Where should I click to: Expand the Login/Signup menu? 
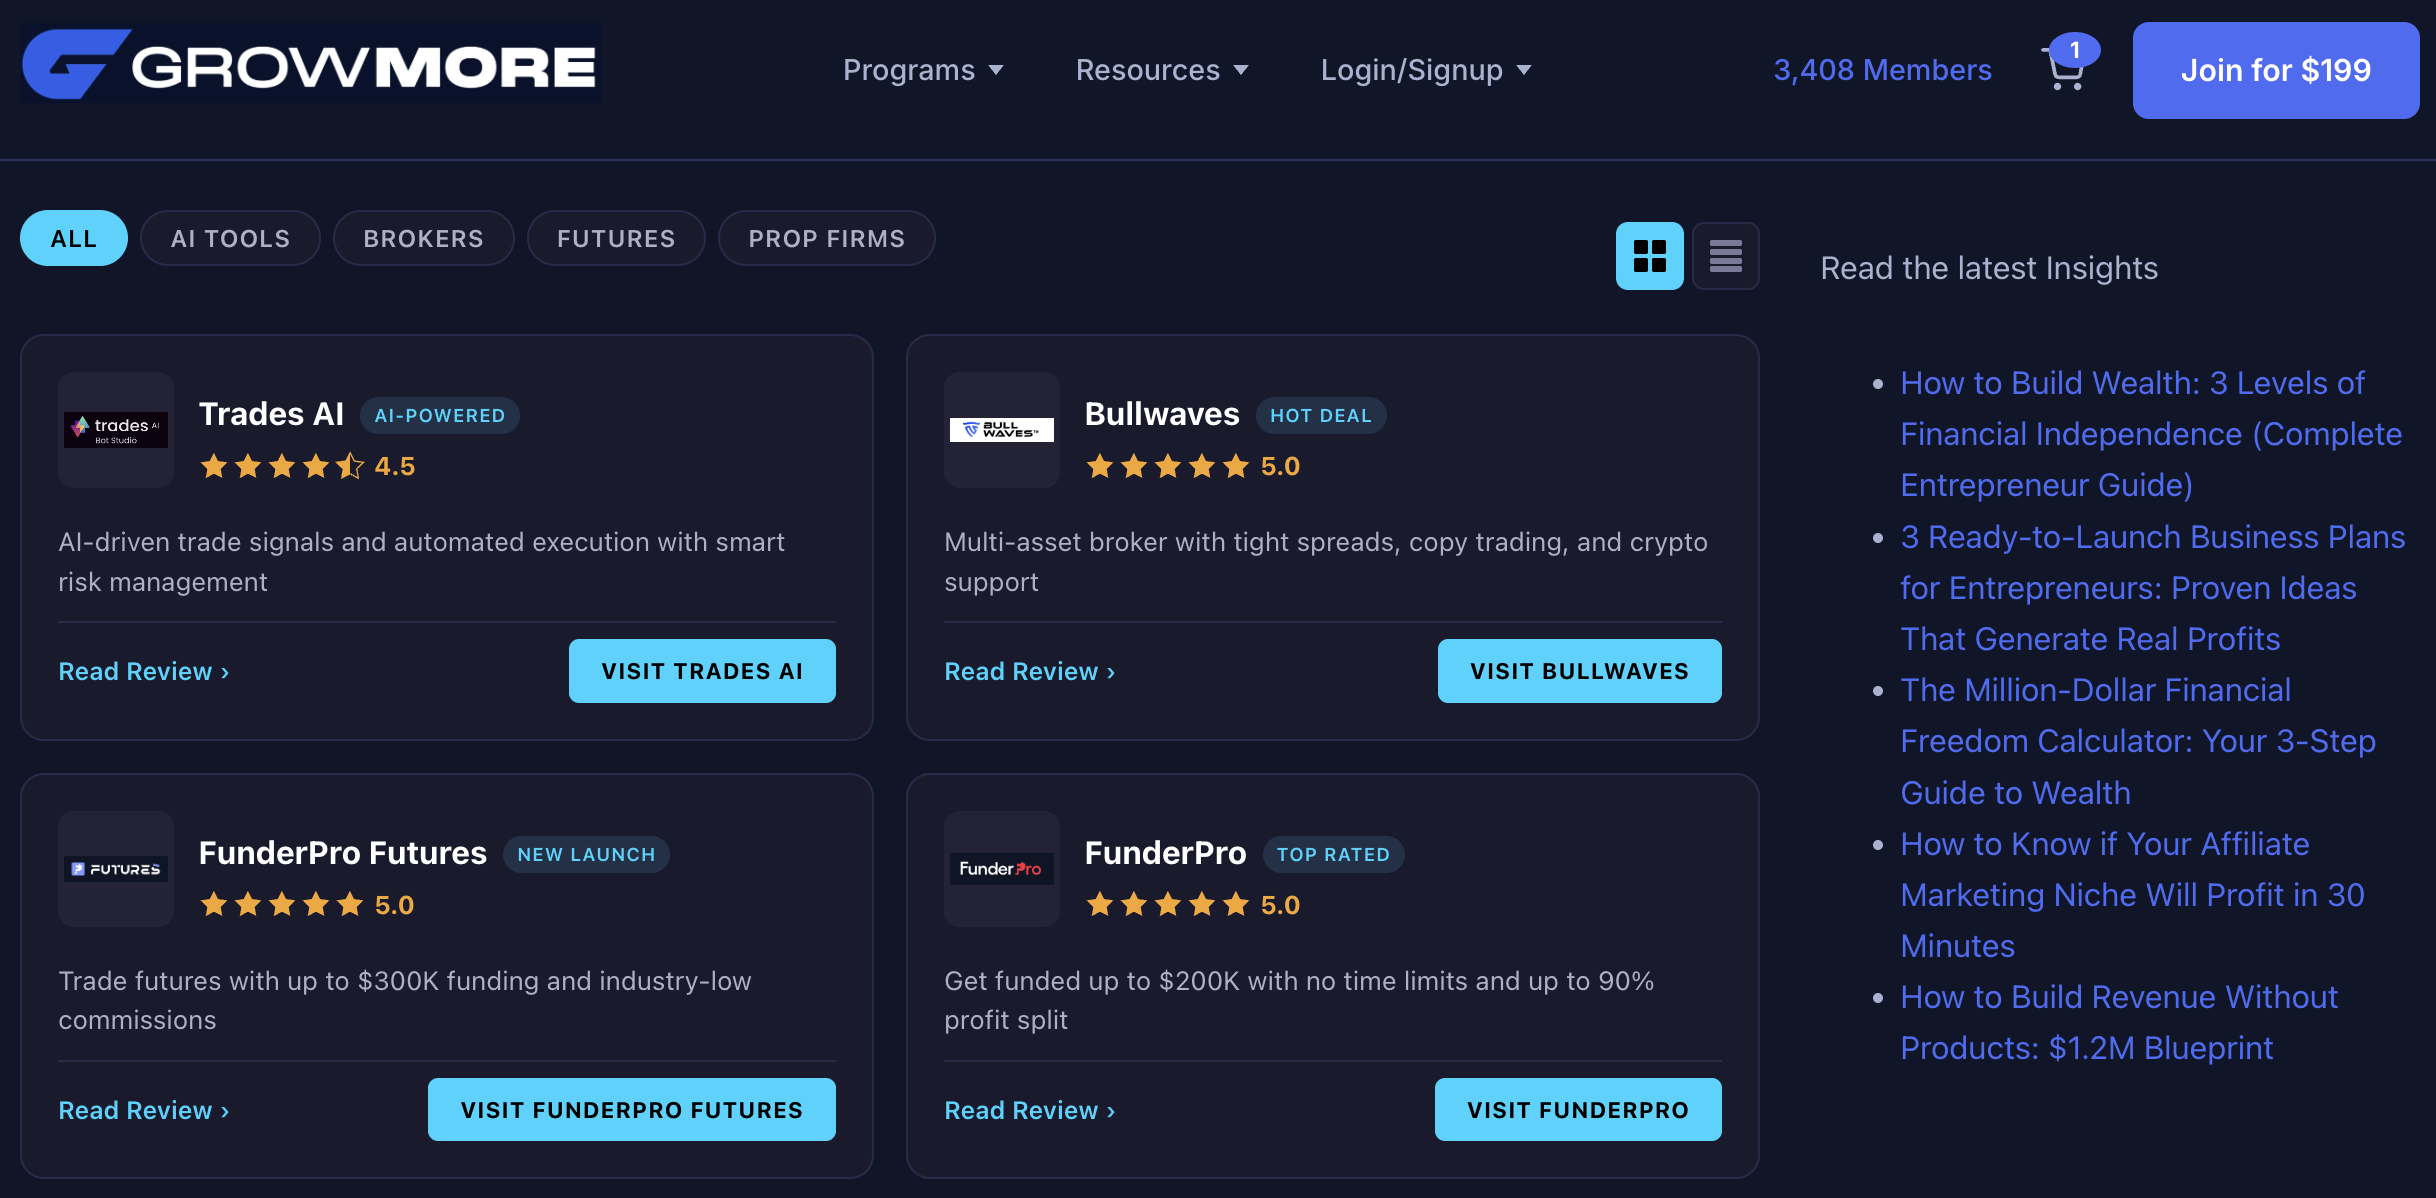pos(1425,70)
